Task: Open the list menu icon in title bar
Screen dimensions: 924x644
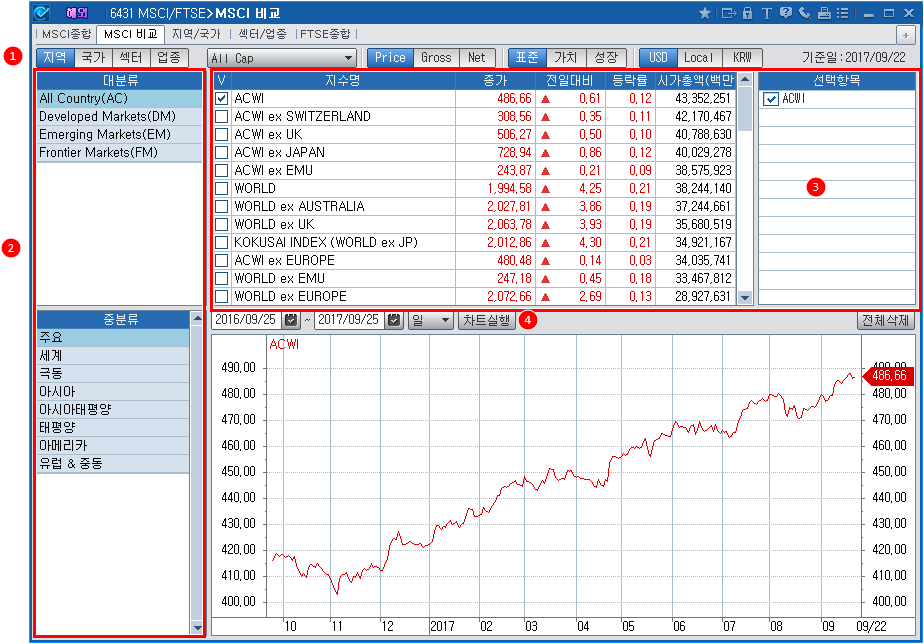Action: click(843, 13)
